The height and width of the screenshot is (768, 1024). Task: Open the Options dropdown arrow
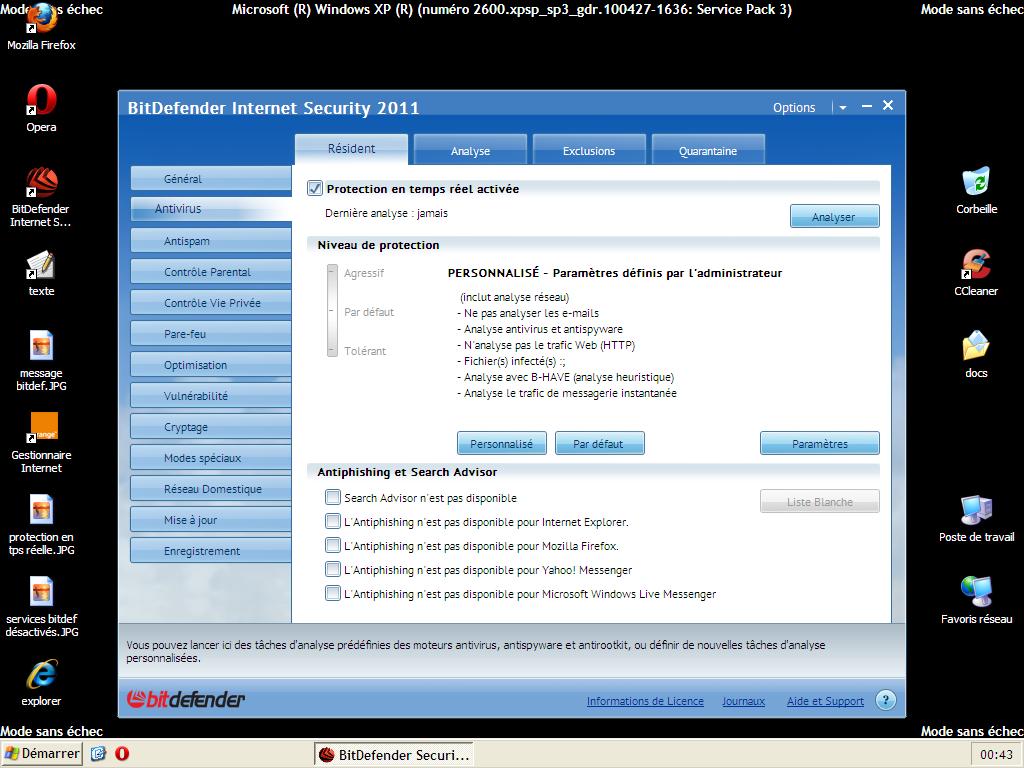coord(843,108)
